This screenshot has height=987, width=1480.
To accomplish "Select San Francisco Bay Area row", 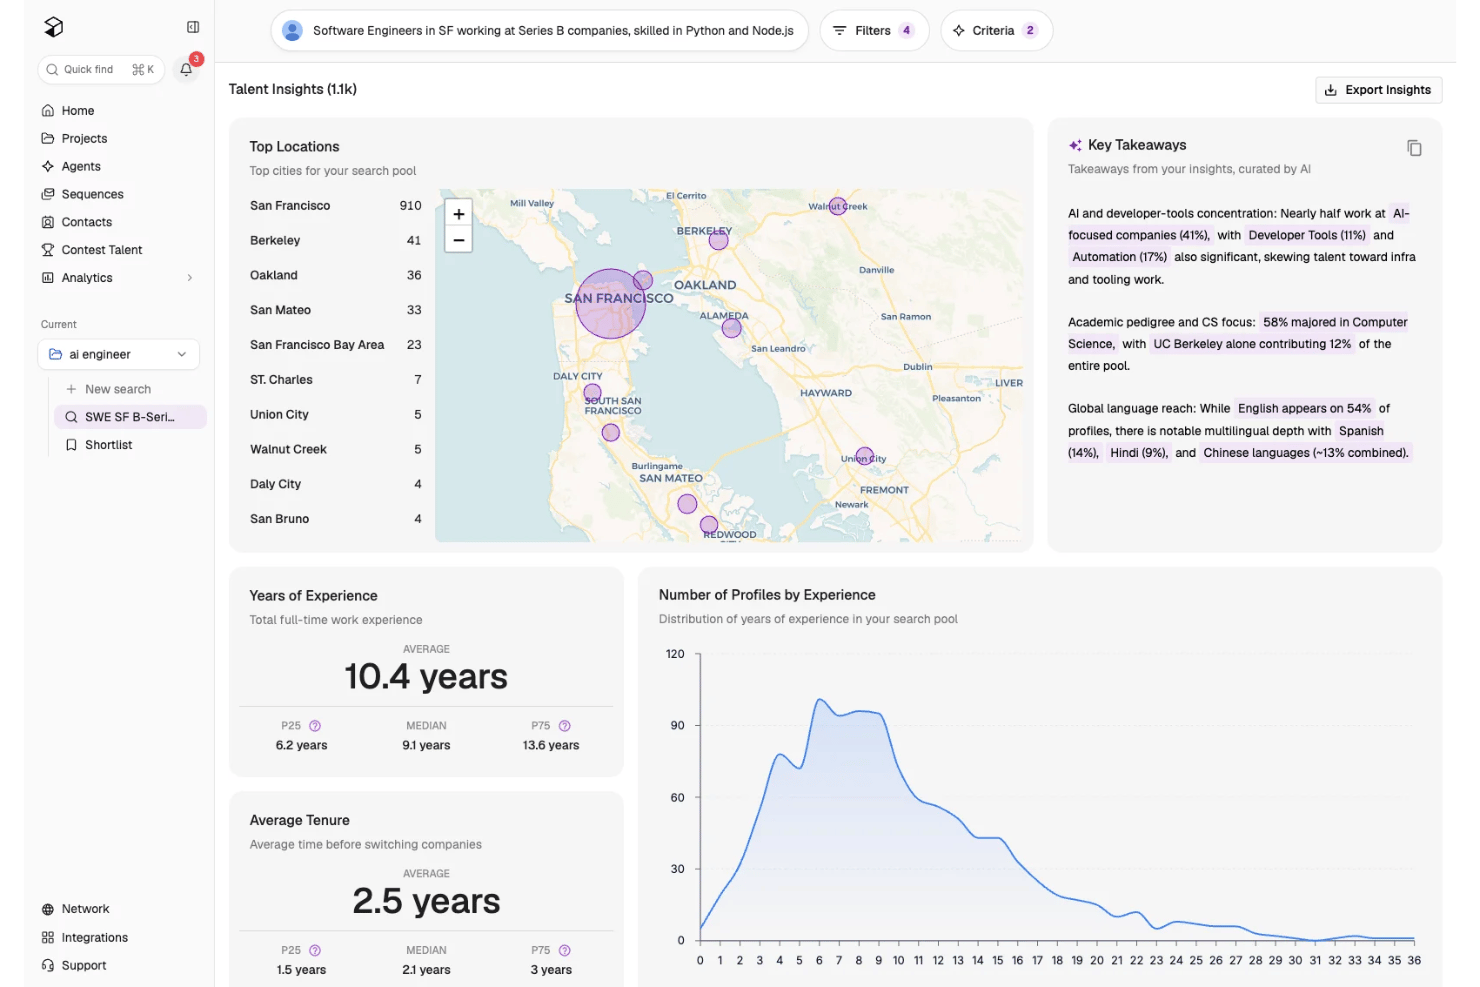I will 336,345.
